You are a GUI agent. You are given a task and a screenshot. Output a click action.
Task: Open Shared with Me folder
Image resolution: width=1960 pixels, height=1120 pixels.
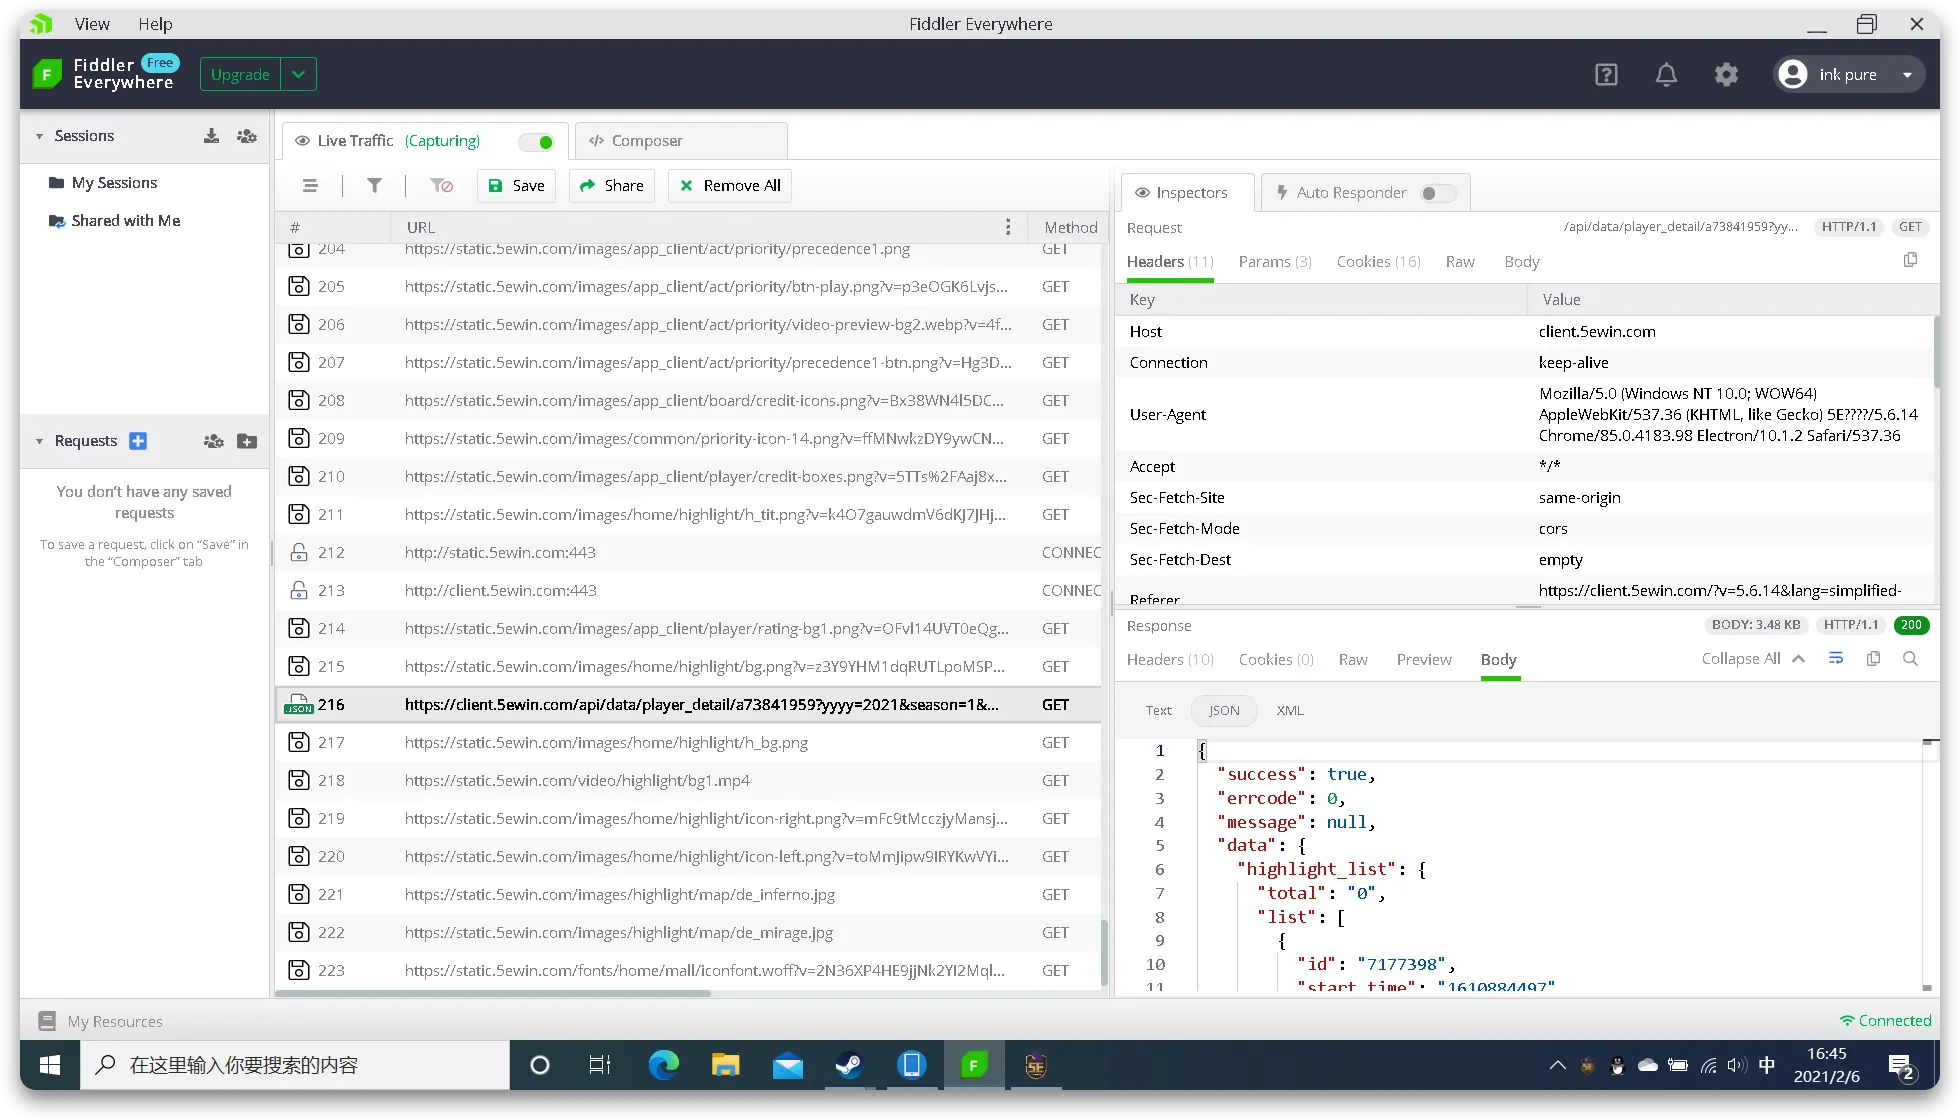(x=114, y=221)
